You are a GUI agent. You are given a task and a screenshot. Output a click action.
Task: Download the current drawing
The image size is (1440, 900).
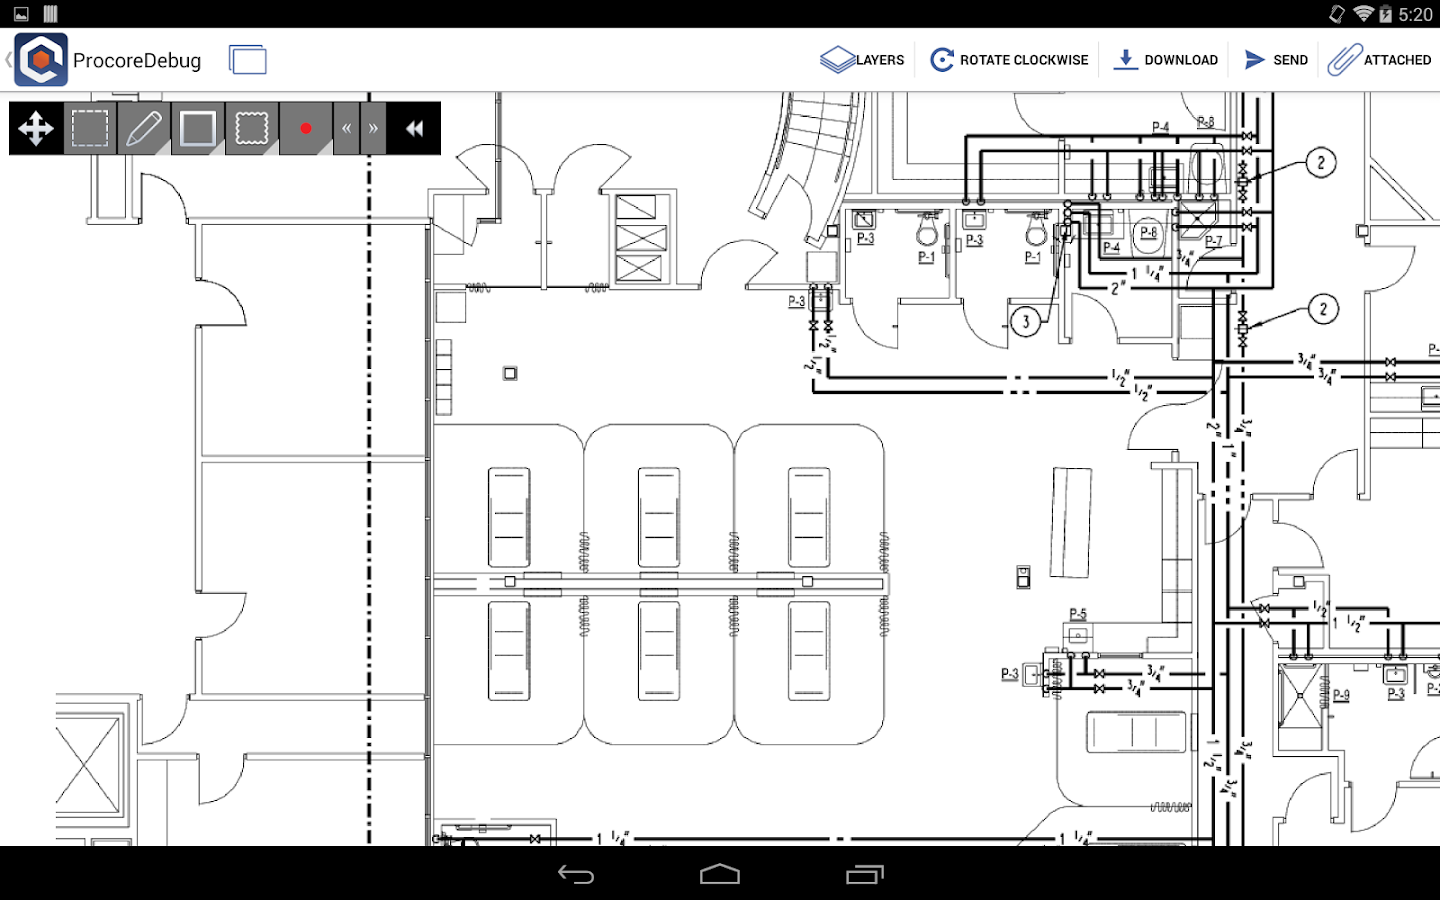pyautogui.click(x=1164, y=59)
